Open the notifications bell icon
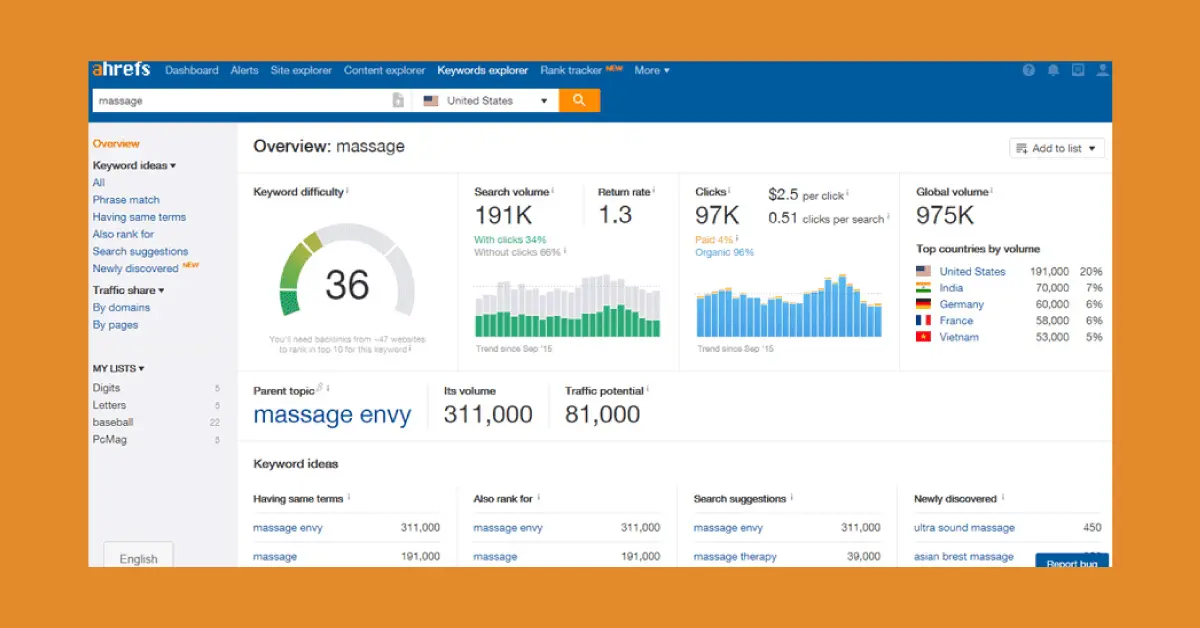This screenshot has width=1200, height=628. coord(1053,70)
